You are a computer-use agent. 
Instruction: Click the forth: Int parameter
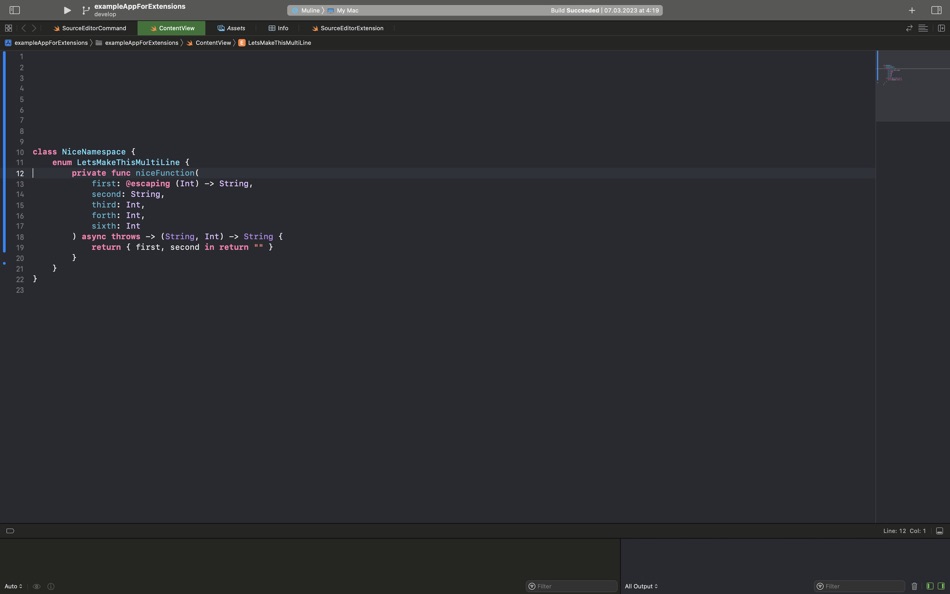pos(118,215)
